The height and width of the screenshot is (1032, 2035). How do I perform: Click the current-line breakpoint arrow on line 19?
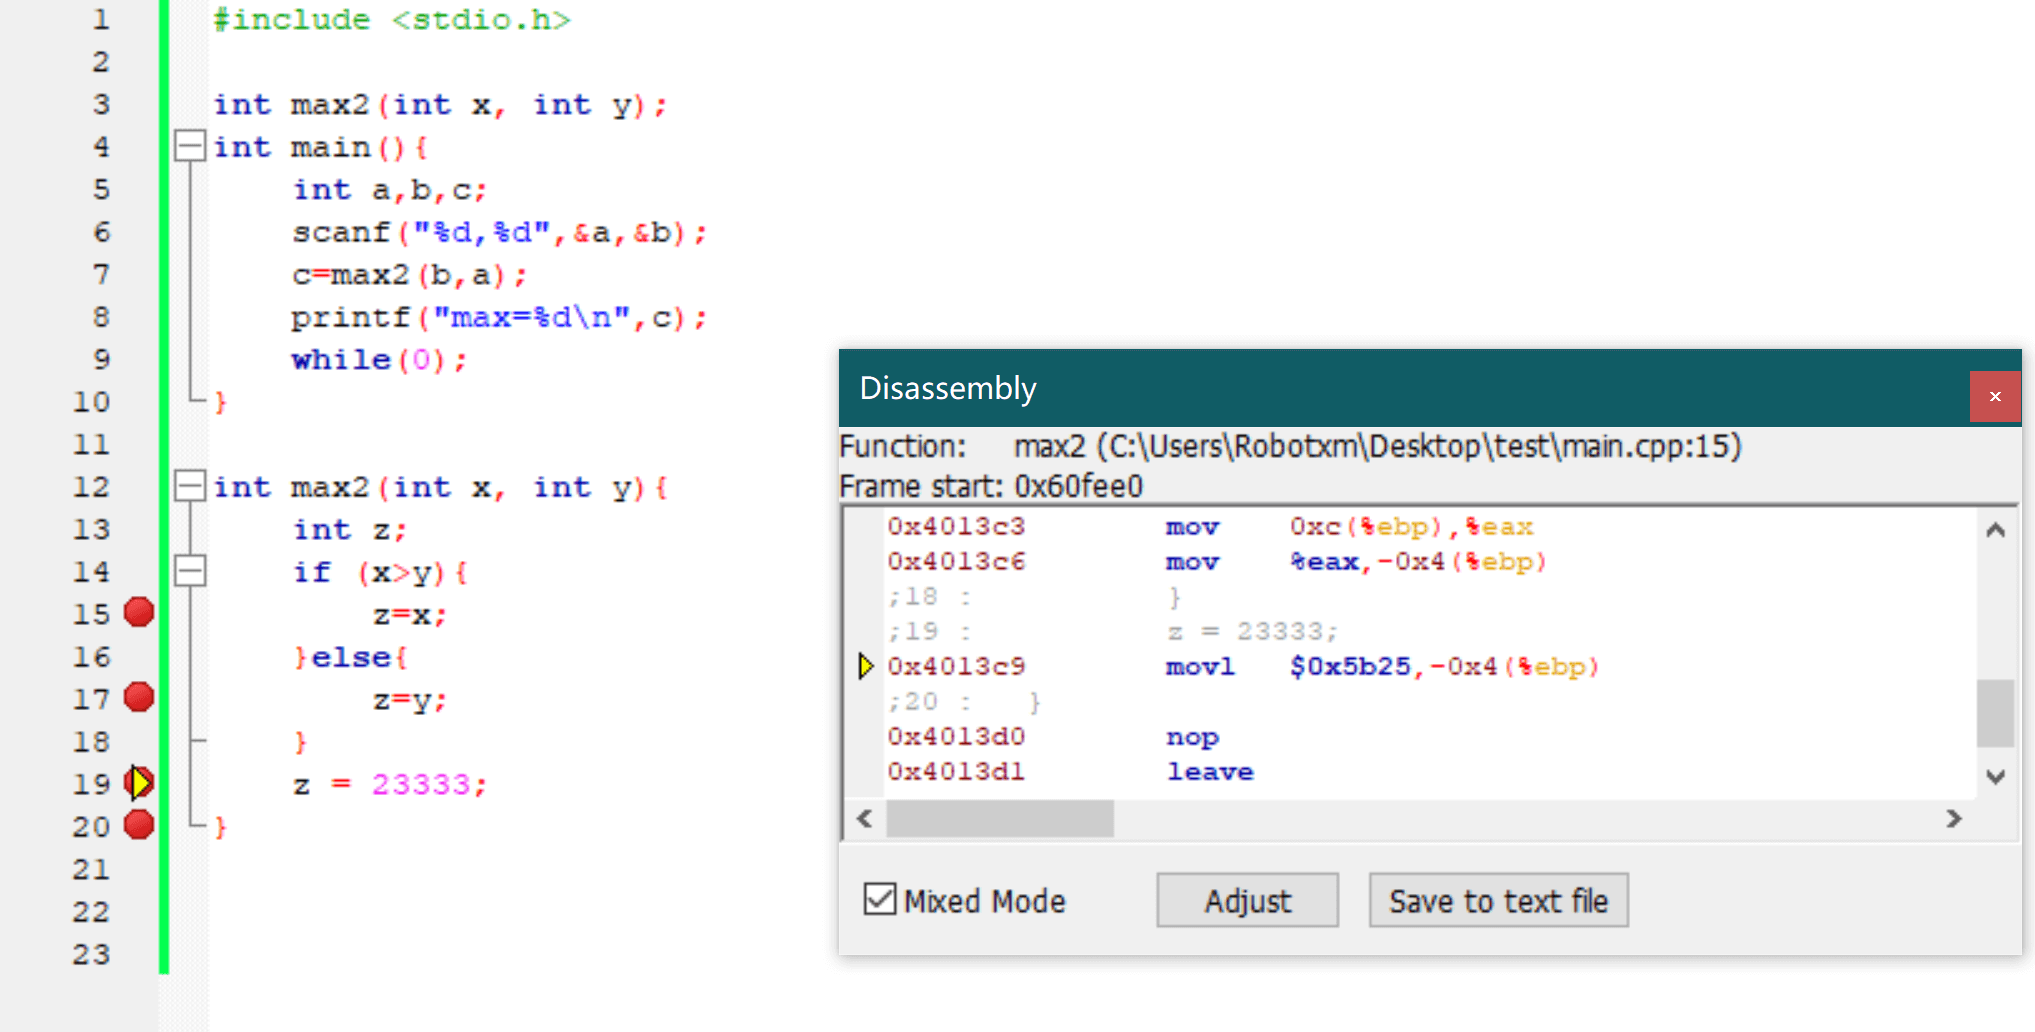coord(139,782)
